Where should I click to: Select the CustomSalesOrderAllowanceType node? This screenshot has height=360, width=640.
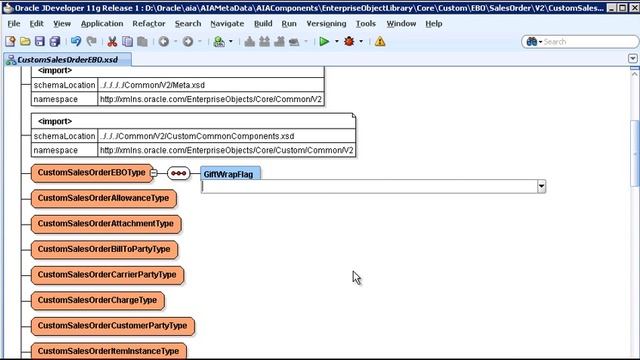pyautogui.click(x=103, y=198)
